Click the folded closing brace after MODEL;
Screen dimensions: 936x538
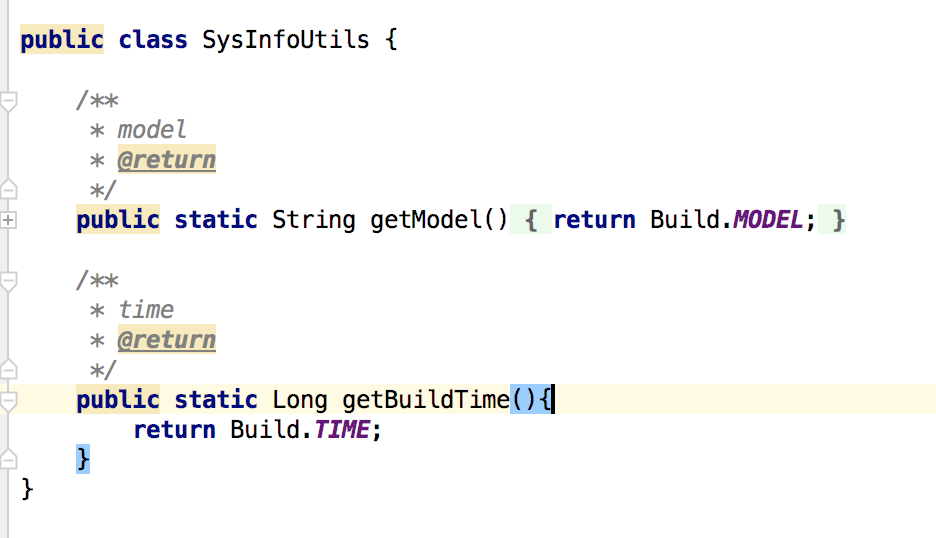(x=832, y=220)
